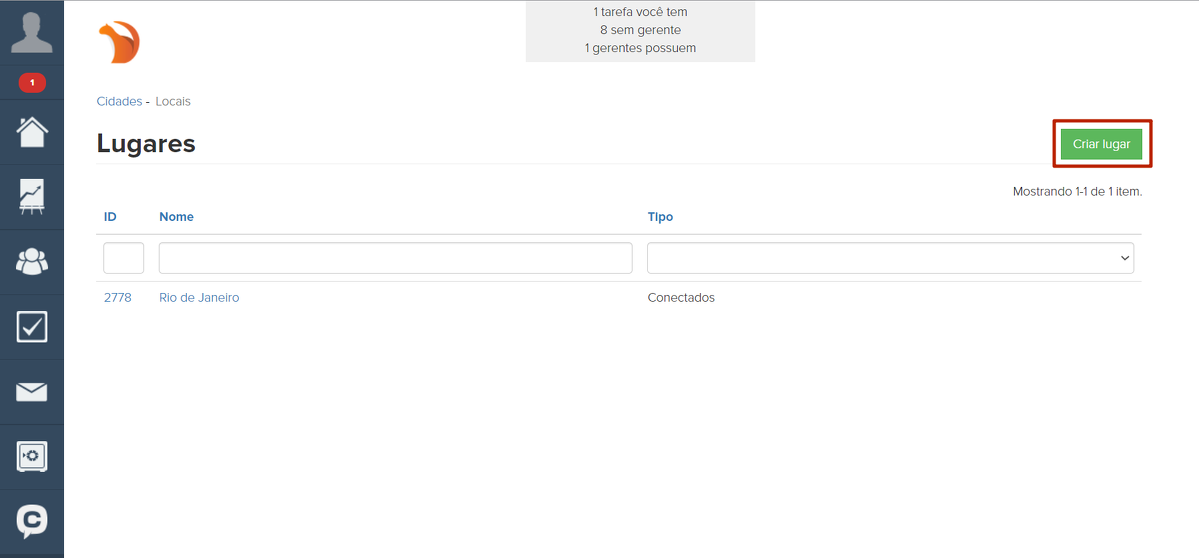Open the mail envelope icon
This screenshot has height=558, width=1199.
click(32, 392)
